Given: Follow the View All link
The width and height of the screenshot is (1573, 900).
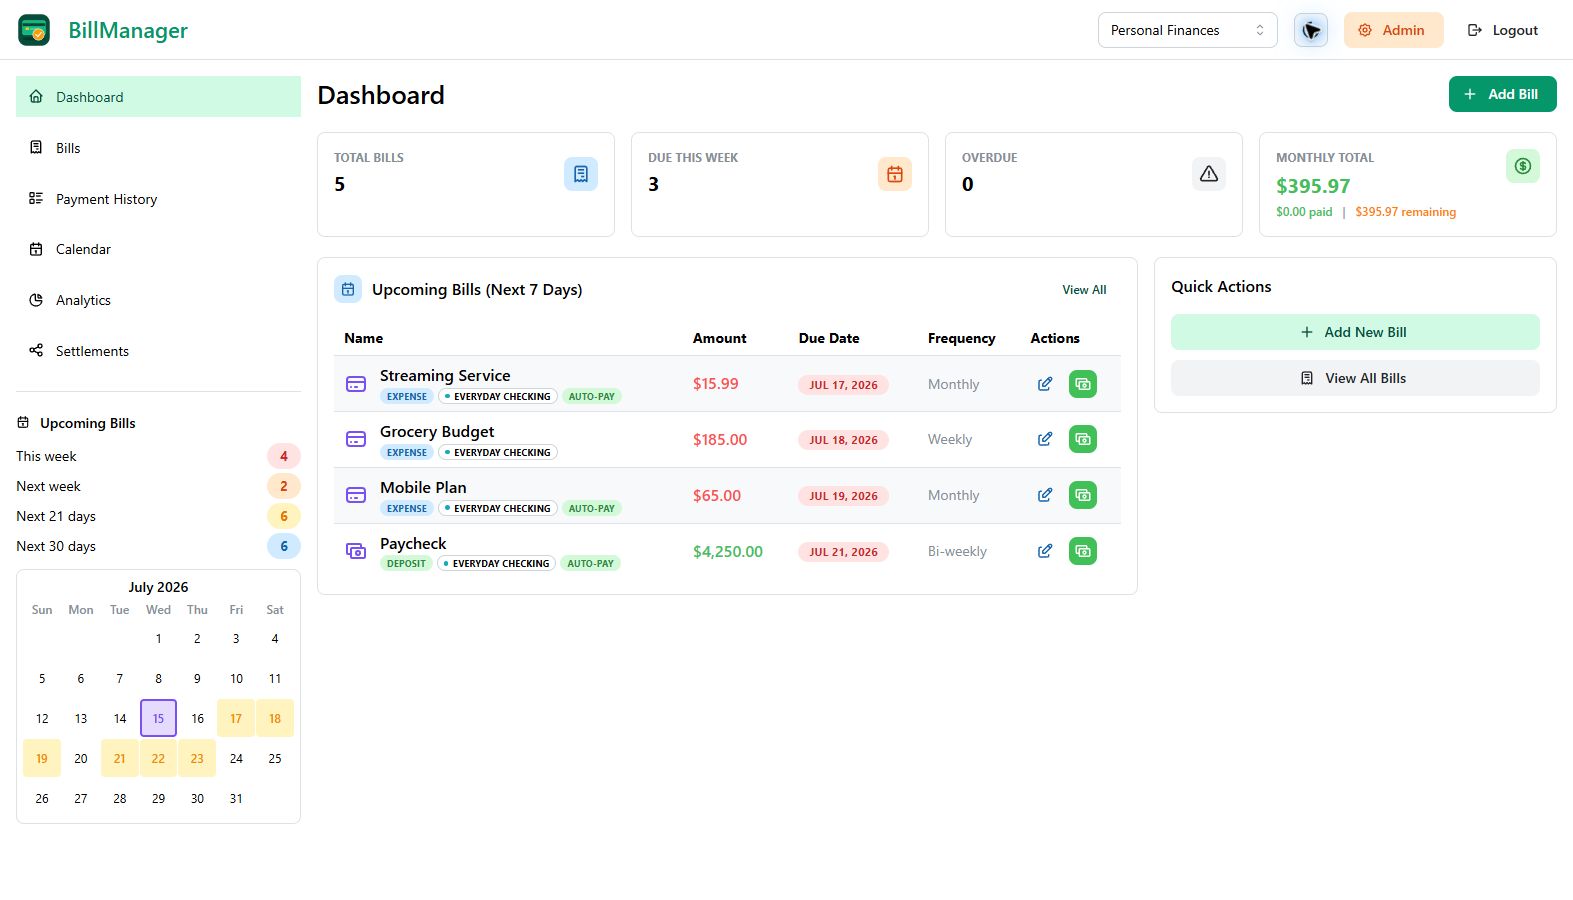Looking at the screenshot, I should pyautogui.click(x=1084, y=290).
